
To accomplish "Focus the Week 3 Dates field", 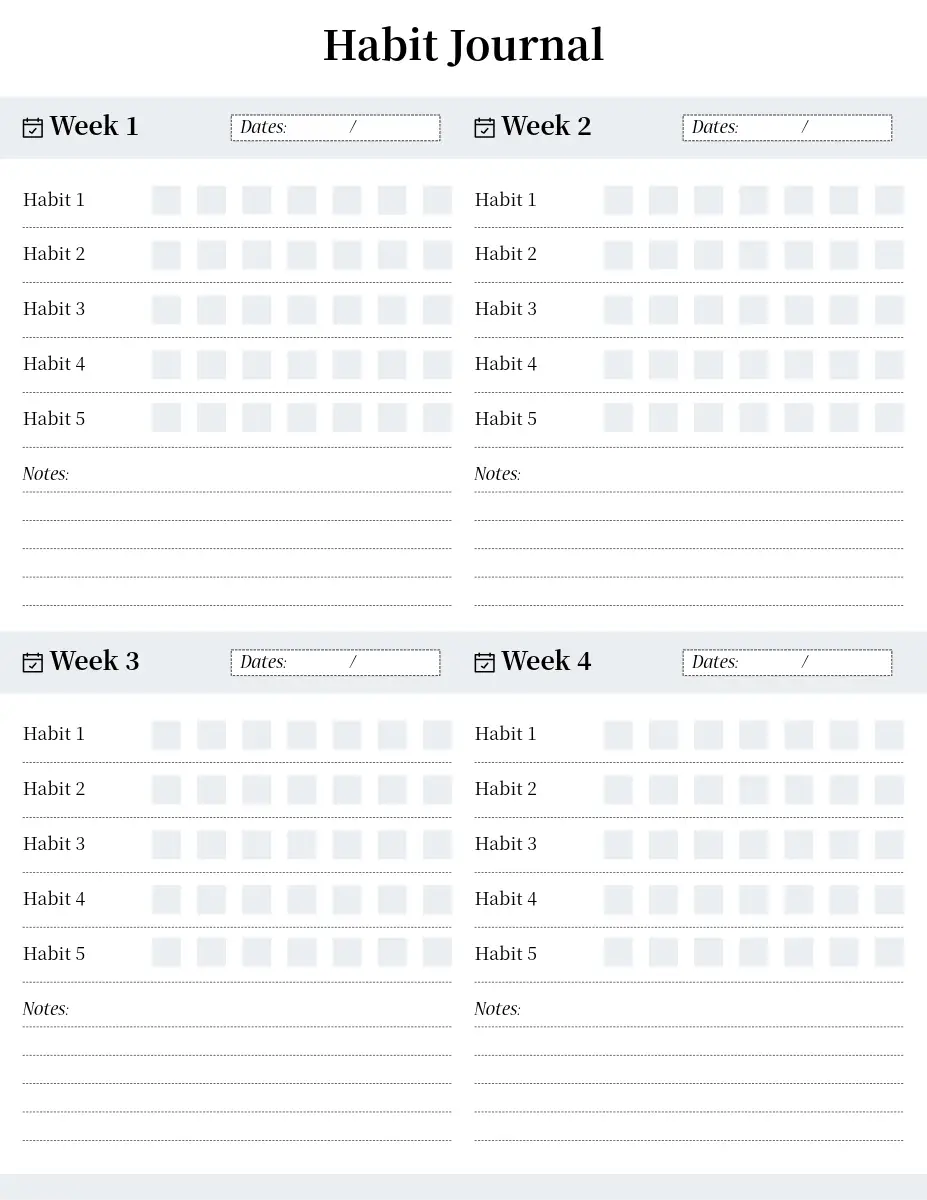I will [x=335, y=662].
